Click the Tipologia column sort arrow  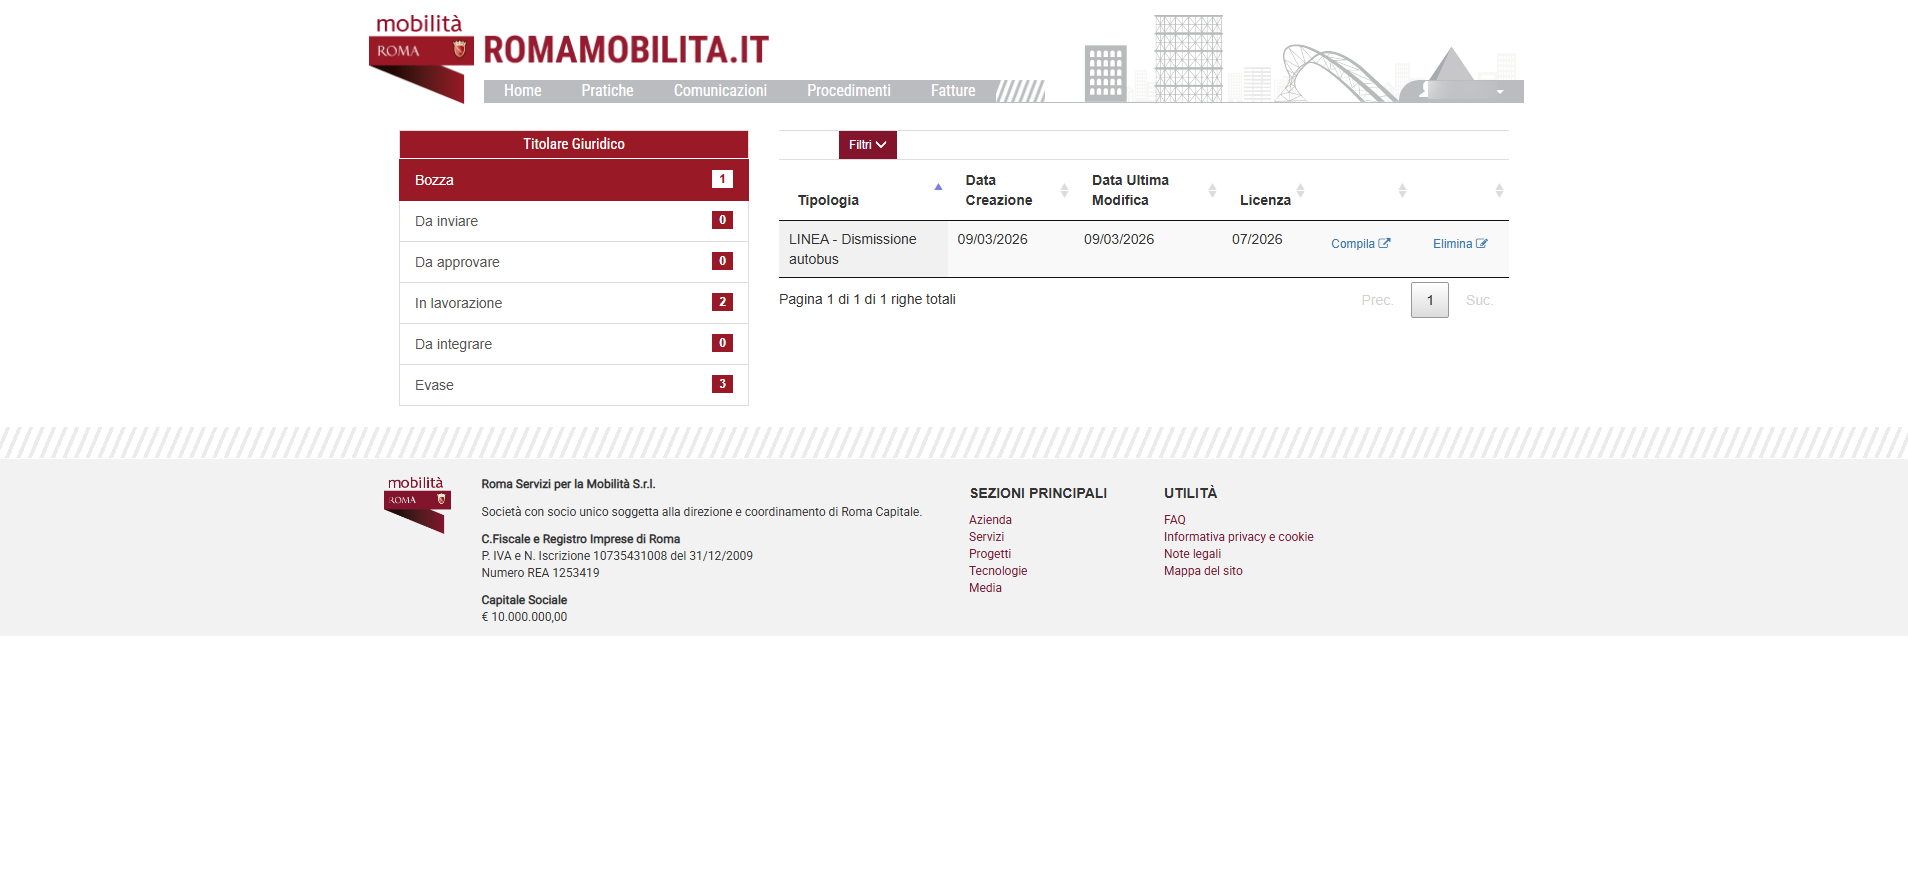coord(938,187)
